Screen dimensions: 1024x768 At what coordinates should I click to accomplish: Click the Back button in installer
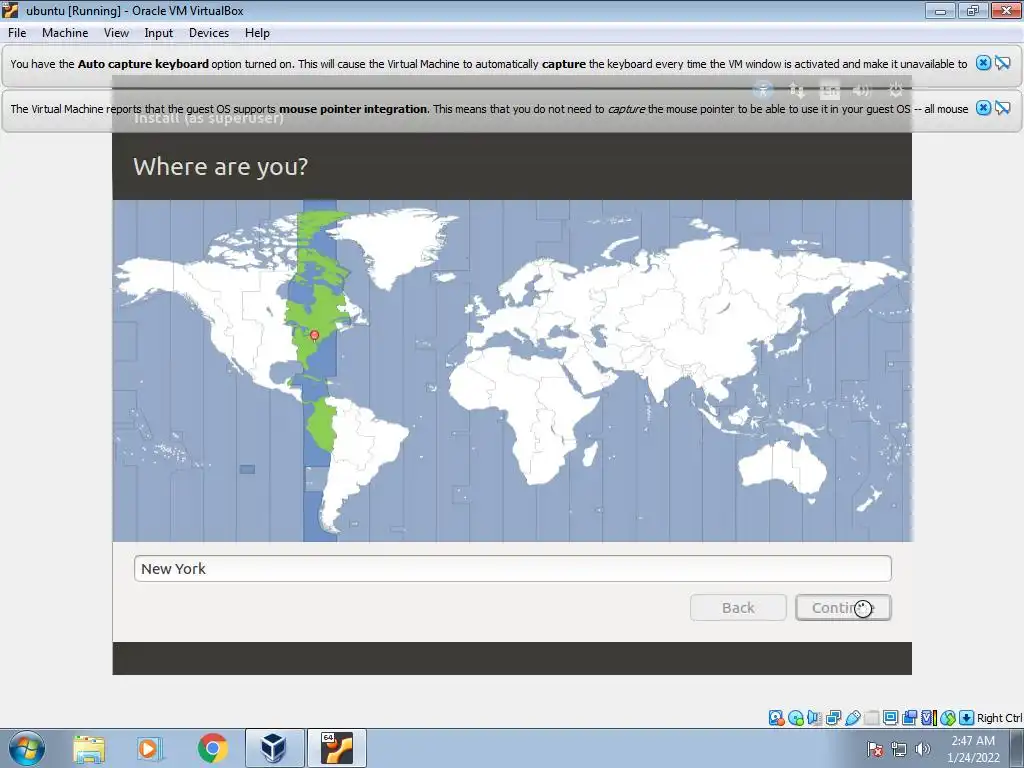tap(738, 607)
